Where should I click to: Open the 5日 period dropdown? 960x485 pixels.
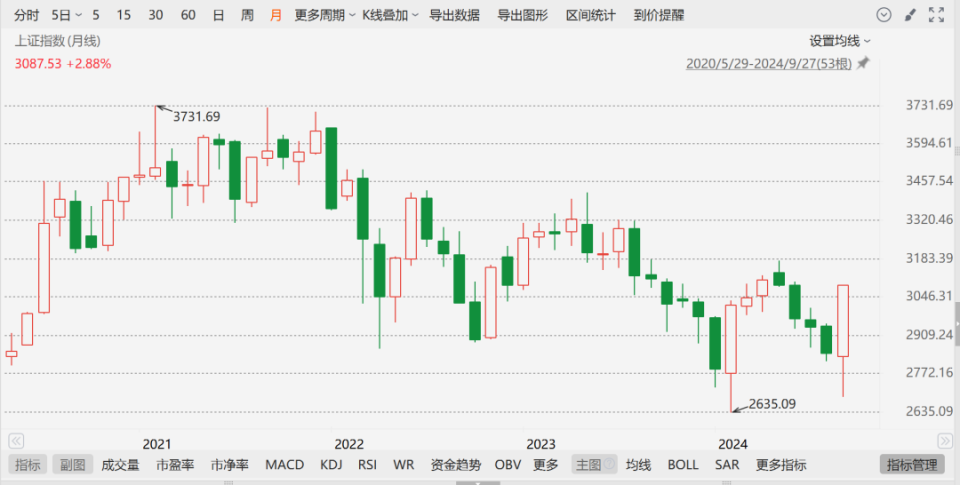[66, 15]
